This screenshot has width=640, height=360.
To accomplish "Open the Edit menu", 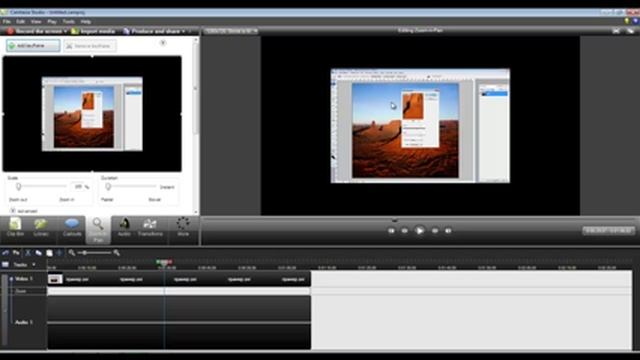I will coord(20,22).
